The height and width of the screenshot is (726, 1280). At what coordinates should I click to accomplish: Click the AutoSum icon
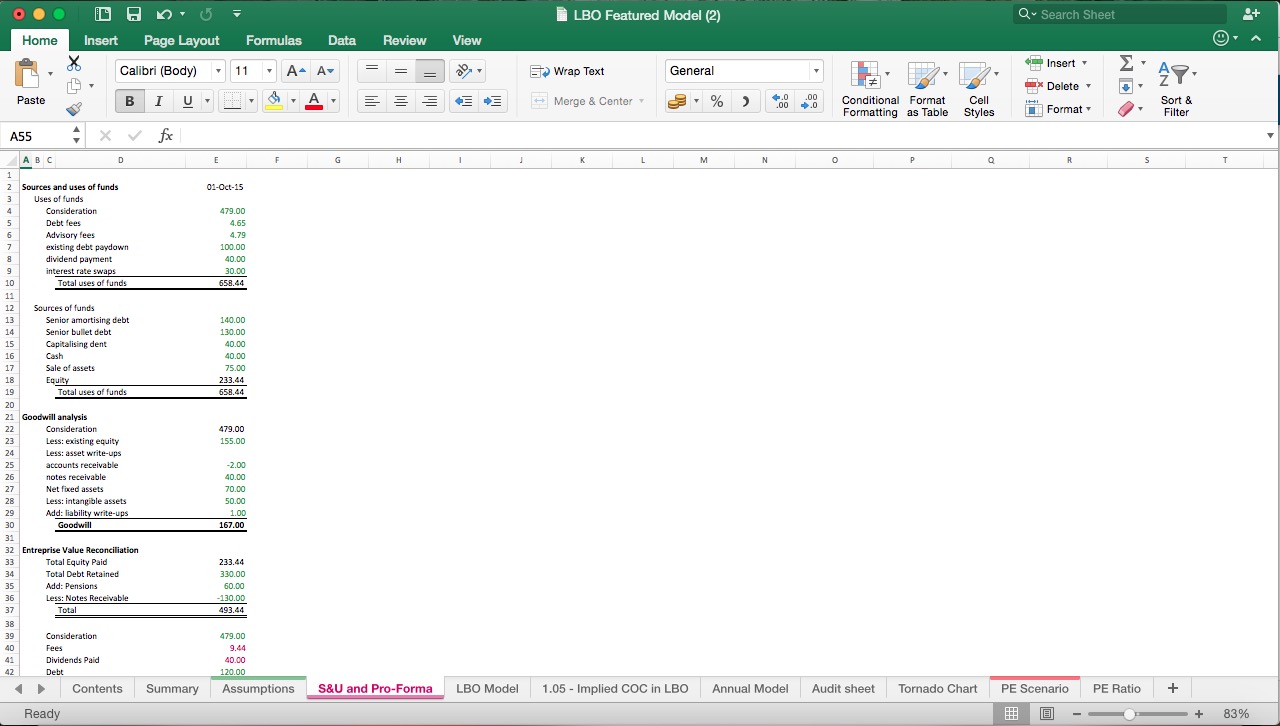[x=1128, y=62]
